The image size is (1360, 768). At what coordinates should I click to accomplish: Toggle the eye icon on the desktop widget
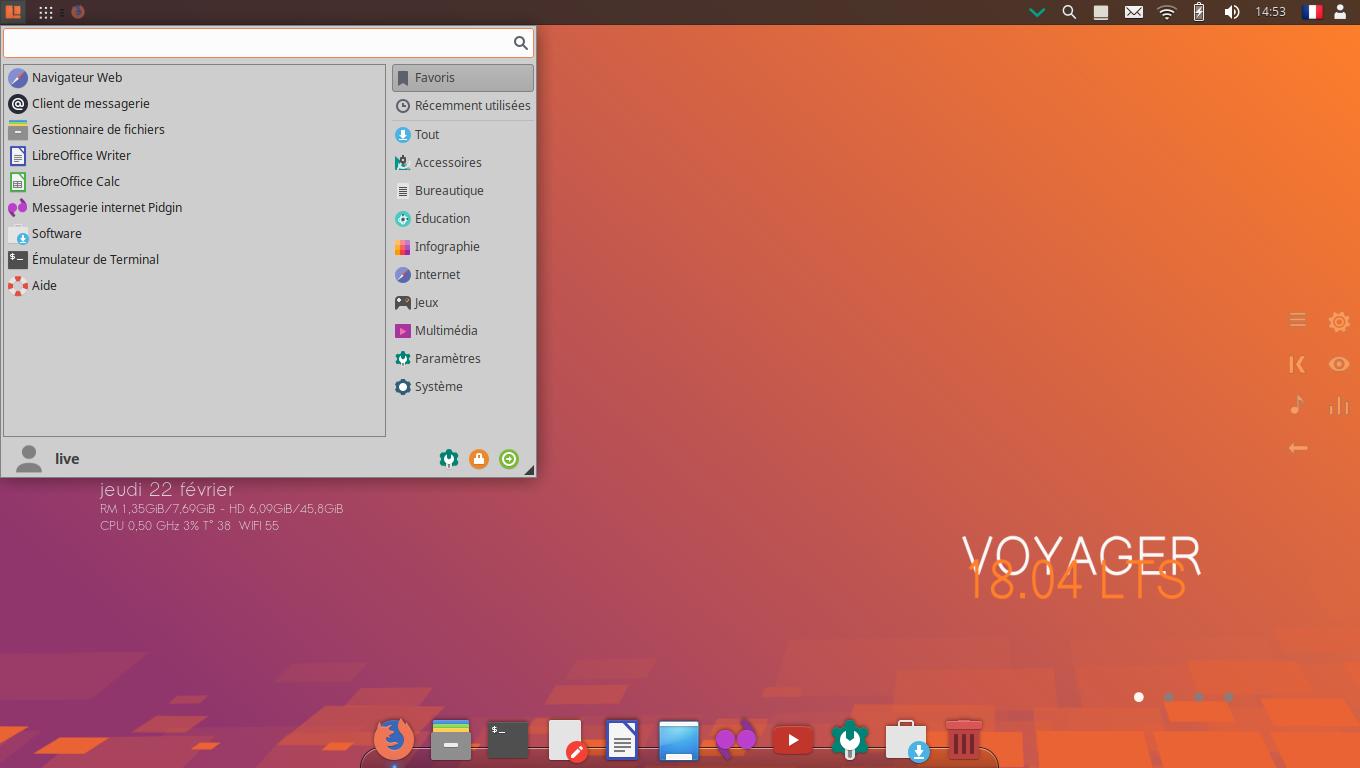click(x=1339, y=364)
